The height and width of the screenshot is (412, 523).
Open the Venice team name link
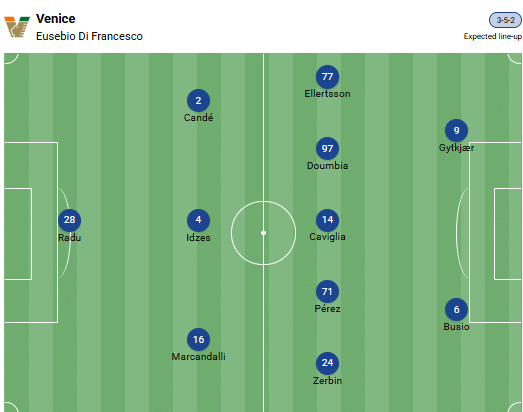tap(56, 19)
